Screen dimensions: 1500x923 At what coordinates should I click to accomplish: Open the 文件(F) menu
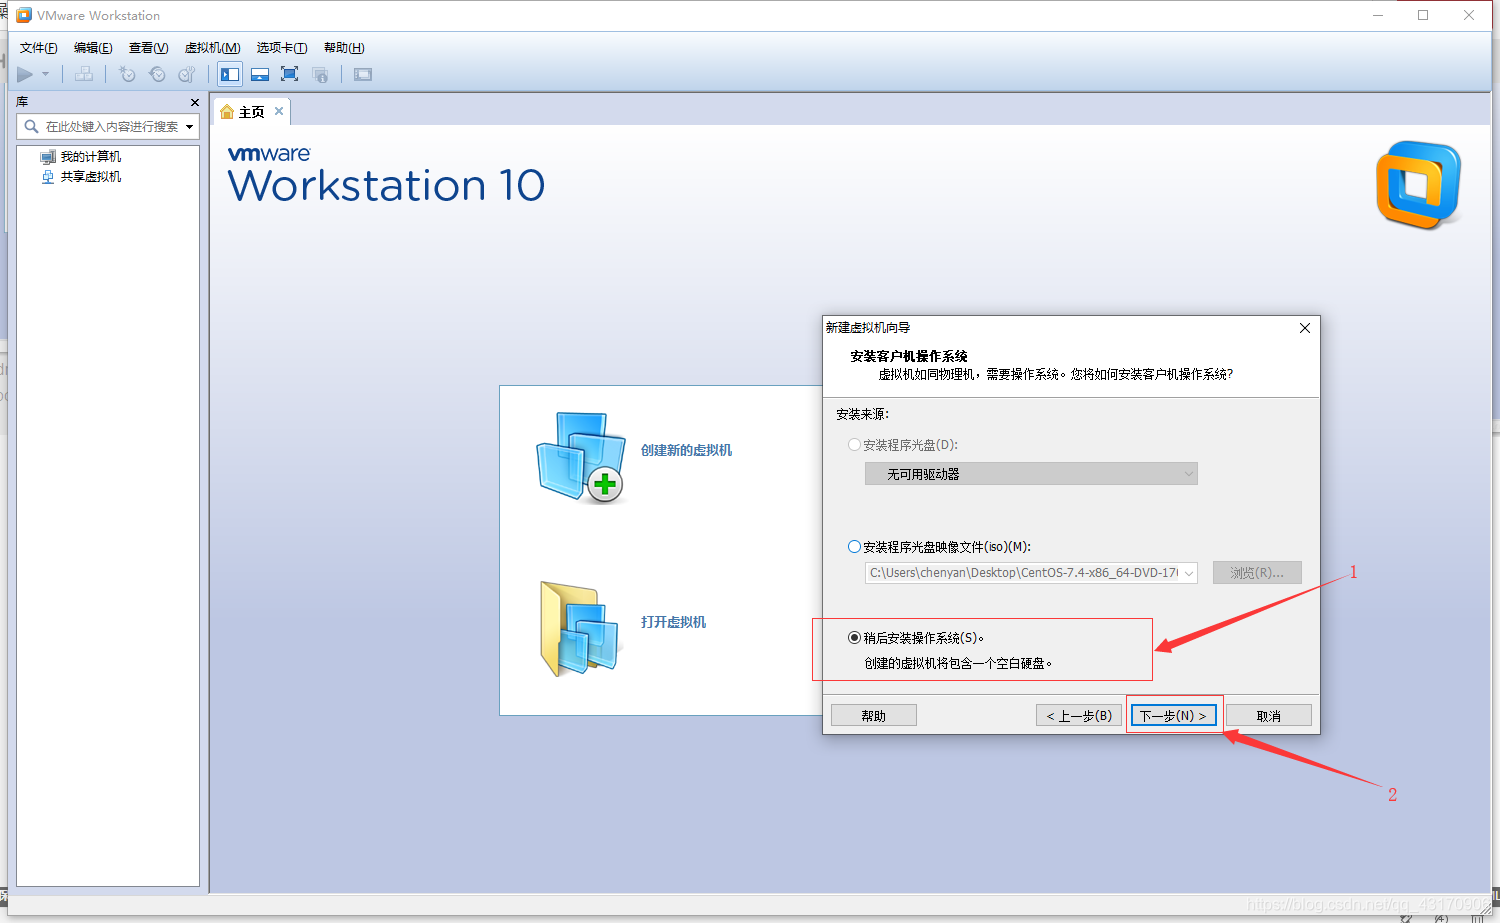click(x=39, y=47)
